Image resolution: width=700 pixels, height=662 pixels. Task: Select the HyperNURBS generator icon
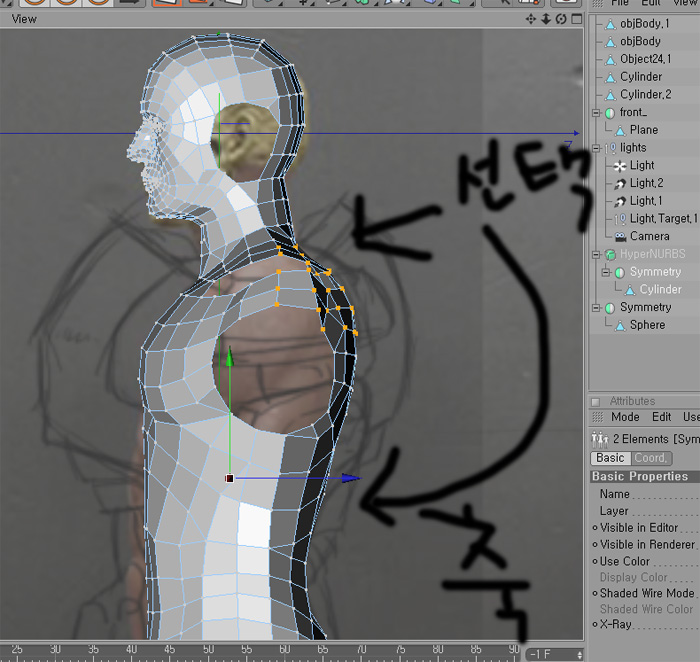(x=610, y=255)
